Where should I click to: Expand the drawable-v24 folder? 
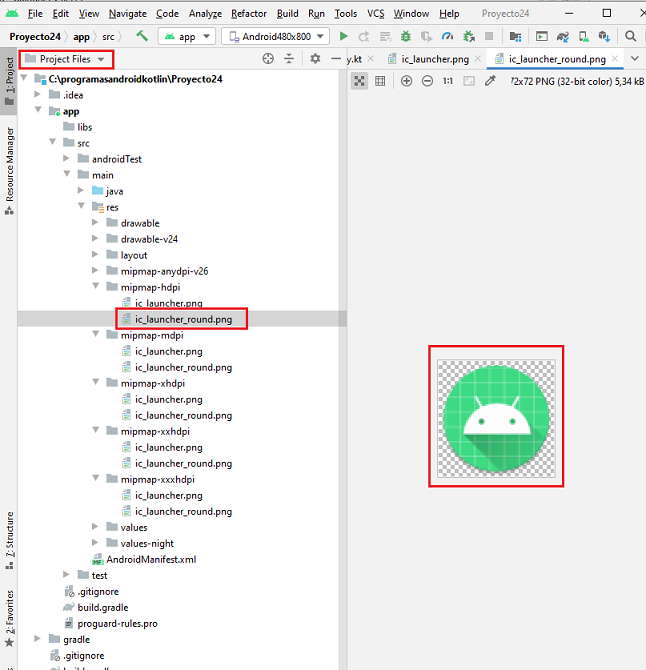point(95,238)
